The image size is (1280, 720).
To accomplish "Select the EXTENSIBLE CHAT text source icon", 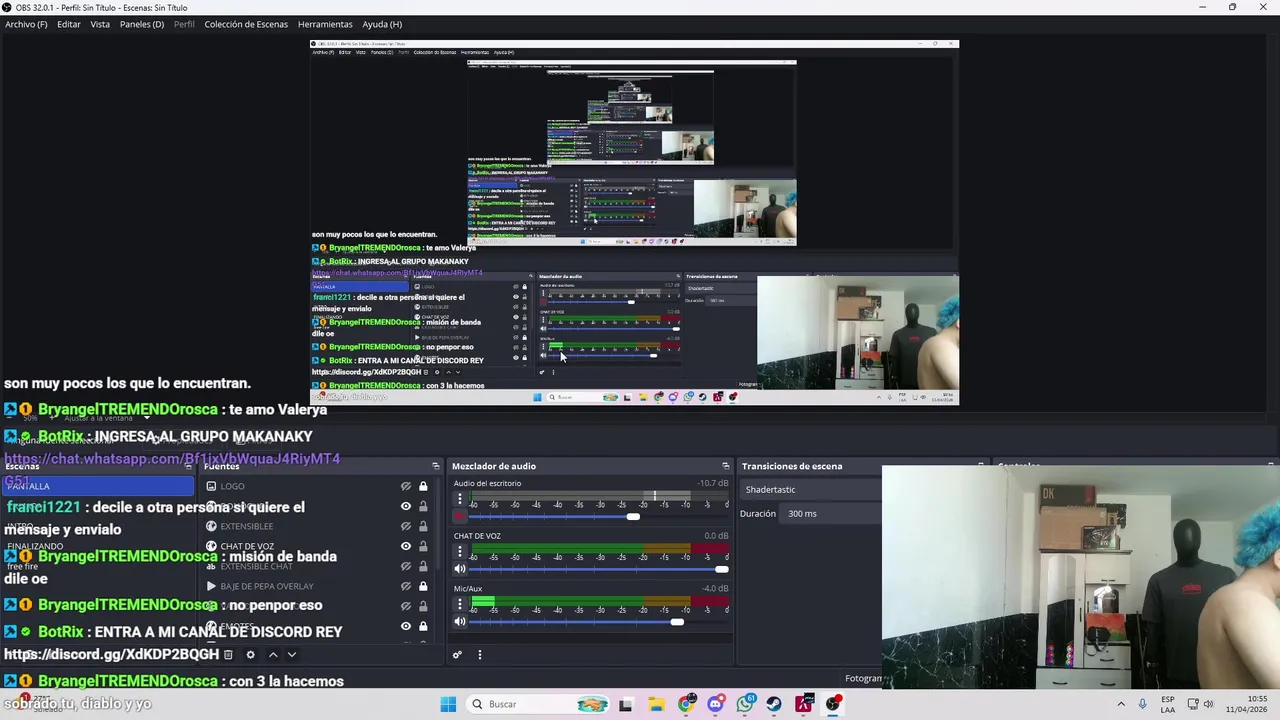I will (x=211, y=566).
